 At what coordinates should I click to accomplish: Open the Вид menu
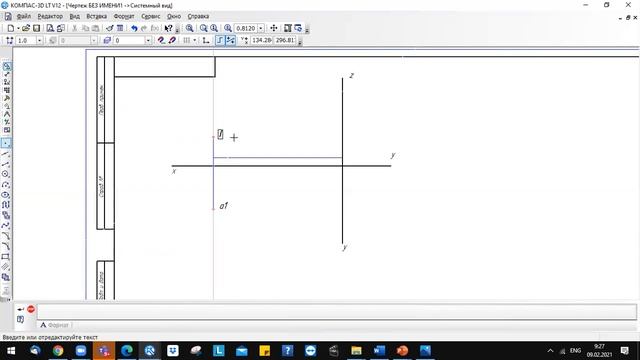(x=75, y=16)
